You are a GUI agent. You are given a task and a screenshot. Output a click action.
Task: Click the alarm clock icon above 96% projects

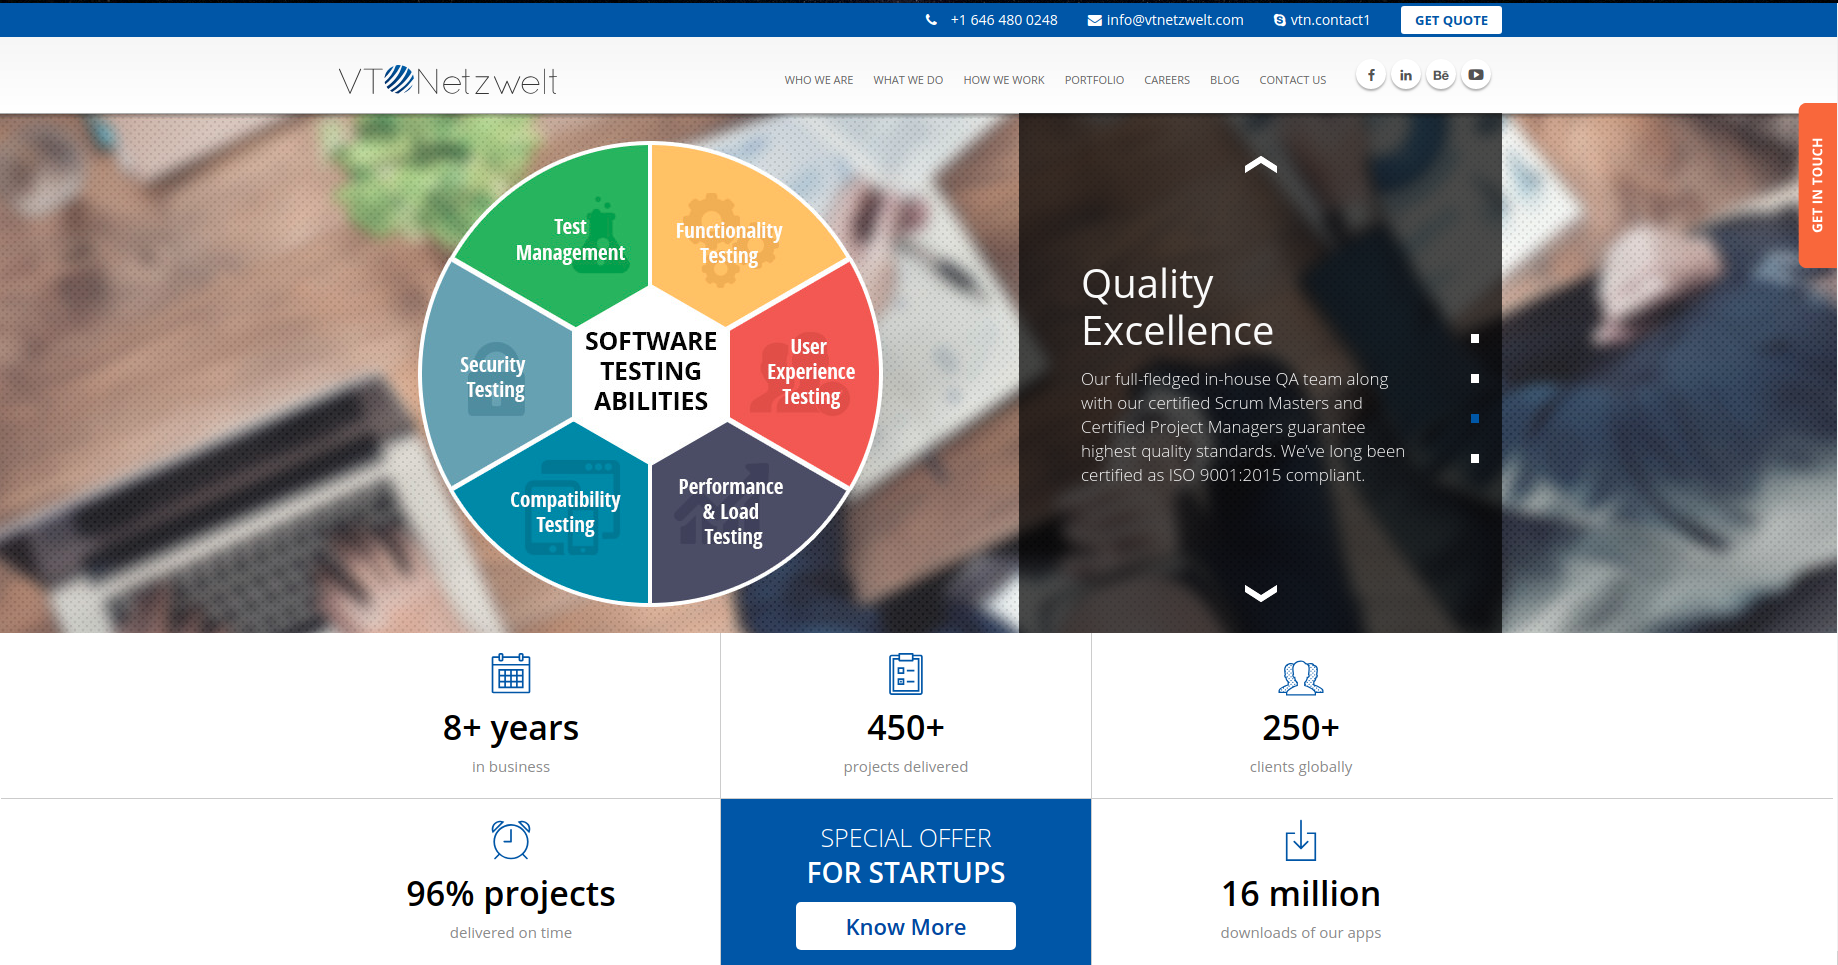pyautogui.click(x=511, y=840)
